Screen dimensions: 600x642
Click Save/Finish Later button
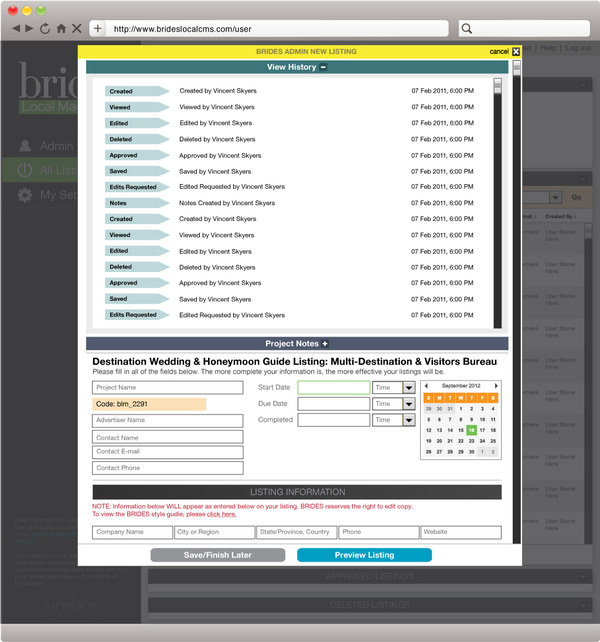click(x=218, y=555)
